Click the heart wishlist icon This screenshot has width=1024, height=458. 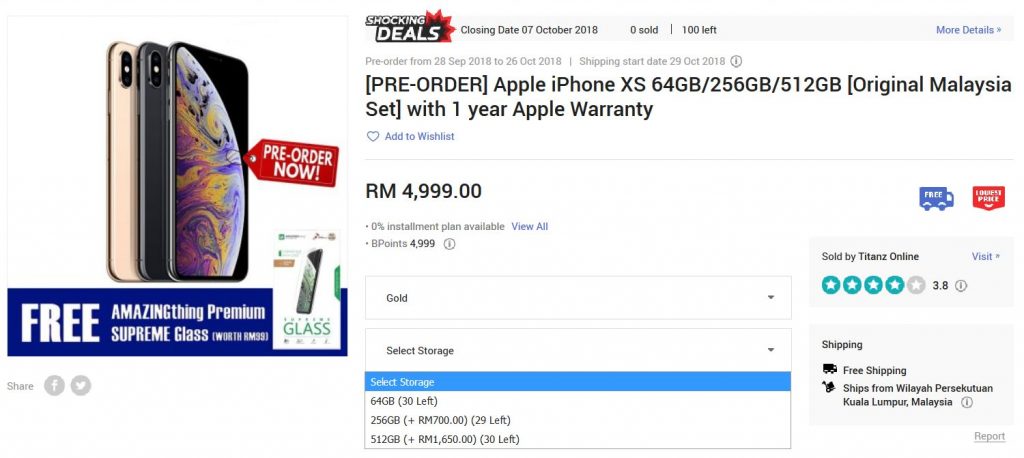coord(372,137)
